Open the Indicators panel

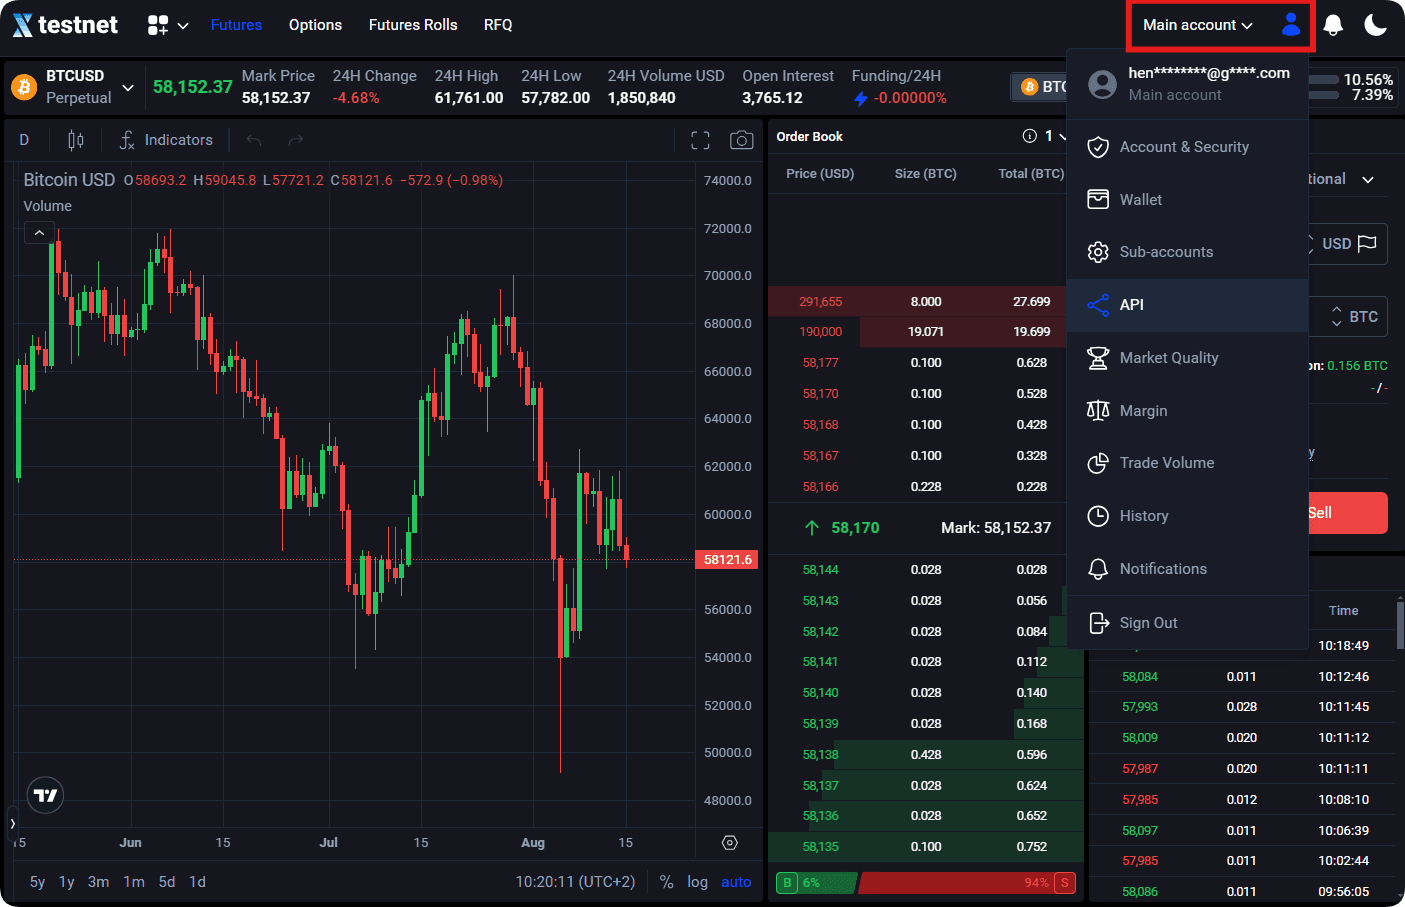pos(166,140)
